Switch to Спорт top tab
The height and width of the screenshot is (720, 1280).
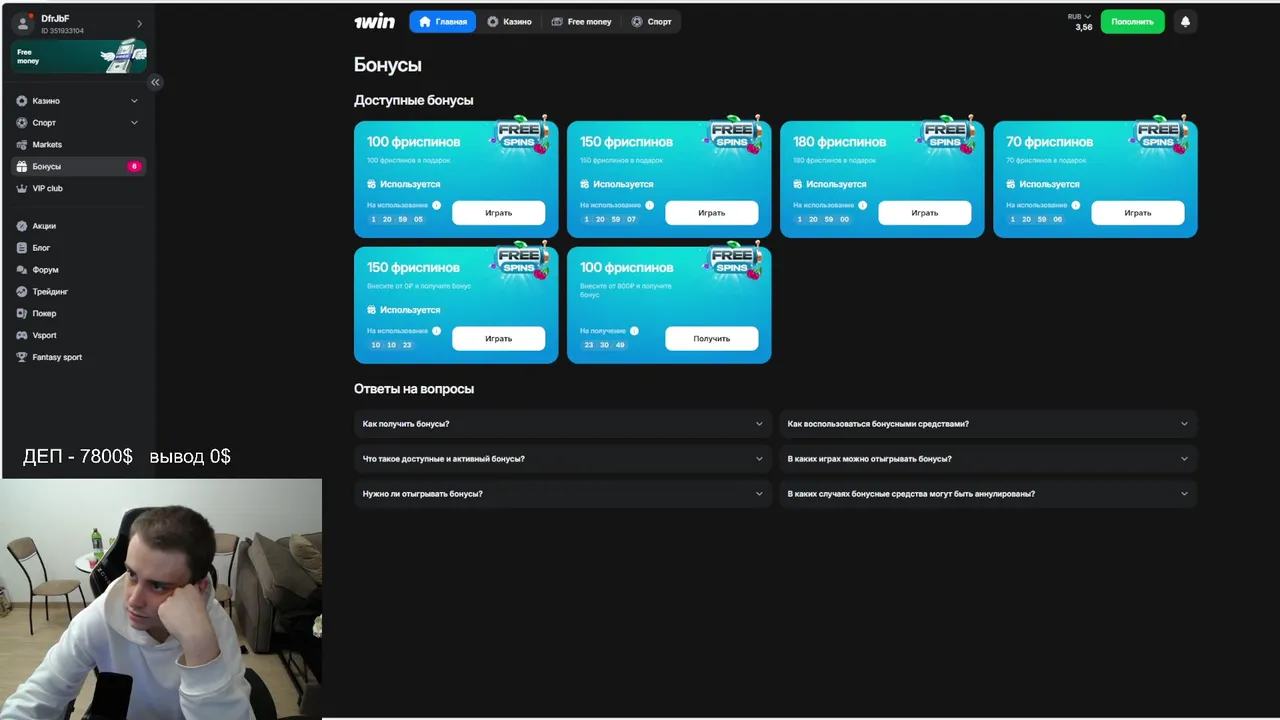(x=651, y=21)
